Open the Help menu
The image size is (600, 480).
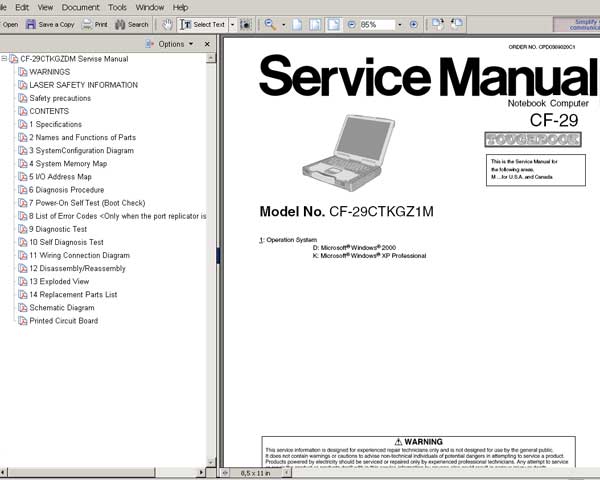(x=180, y=7)
